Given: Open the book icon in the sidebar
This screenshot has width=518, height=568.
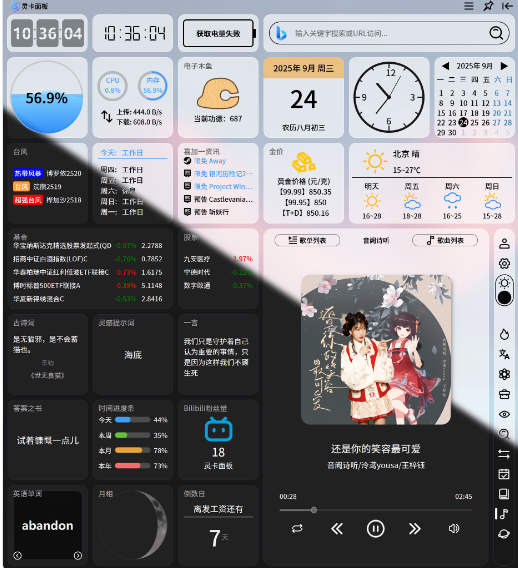Looking at the screenshot, I should pyautogui.click(x=504, y=494).
